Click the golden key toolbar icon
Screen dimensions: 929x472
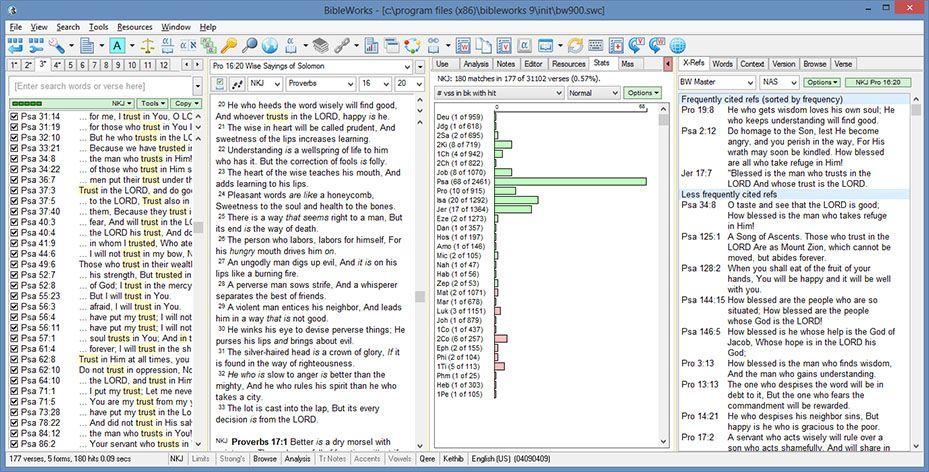pos(229,45)
